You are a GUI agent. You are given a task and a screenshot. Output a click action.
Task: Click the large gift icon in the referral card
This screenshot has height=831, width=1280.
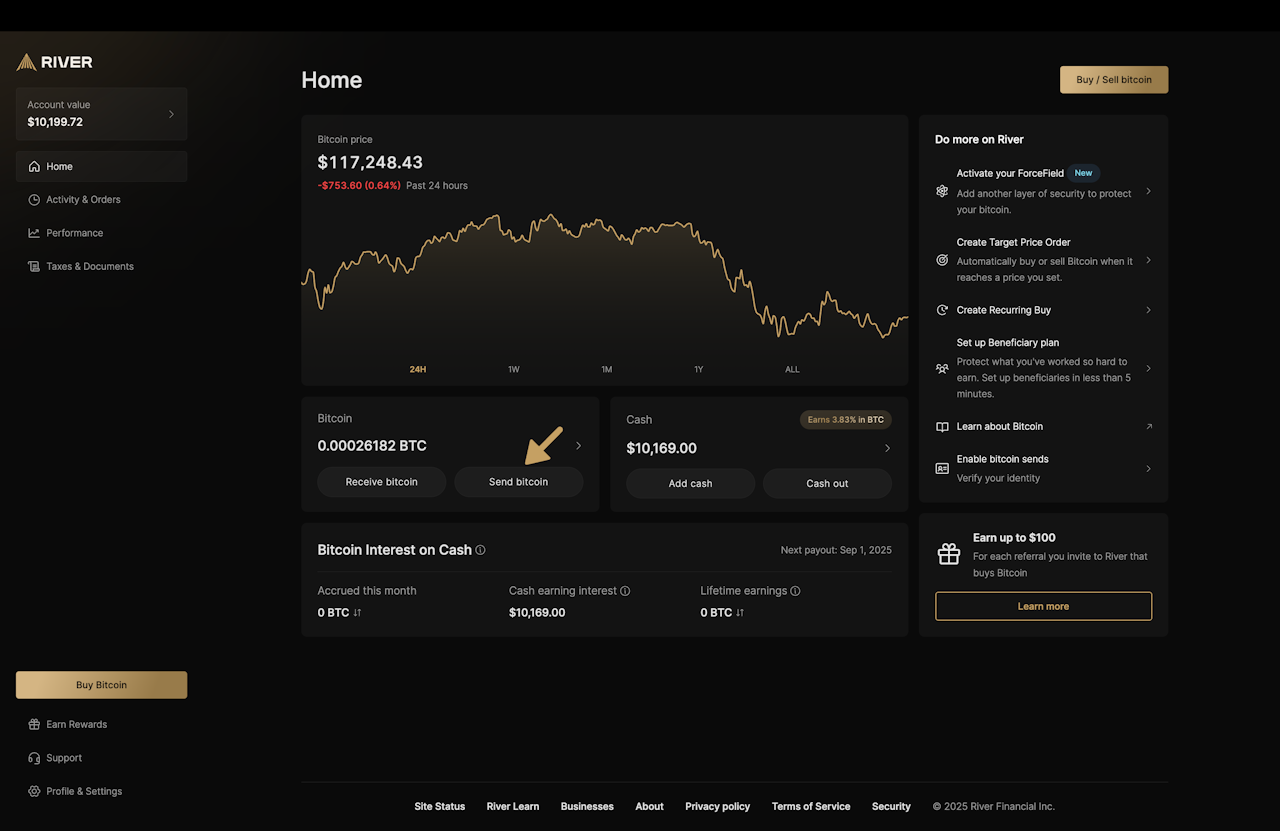pos(949,555)
